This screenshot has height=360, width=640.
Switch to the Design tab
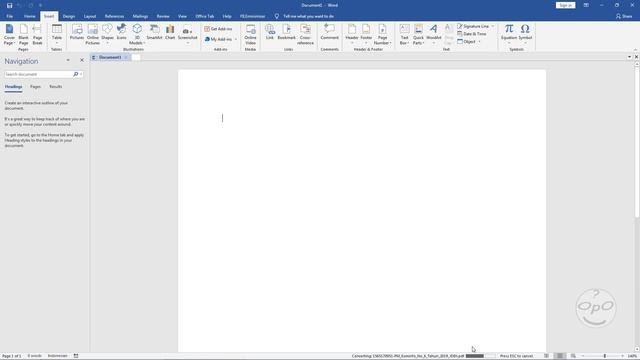(x=69, y=16)
